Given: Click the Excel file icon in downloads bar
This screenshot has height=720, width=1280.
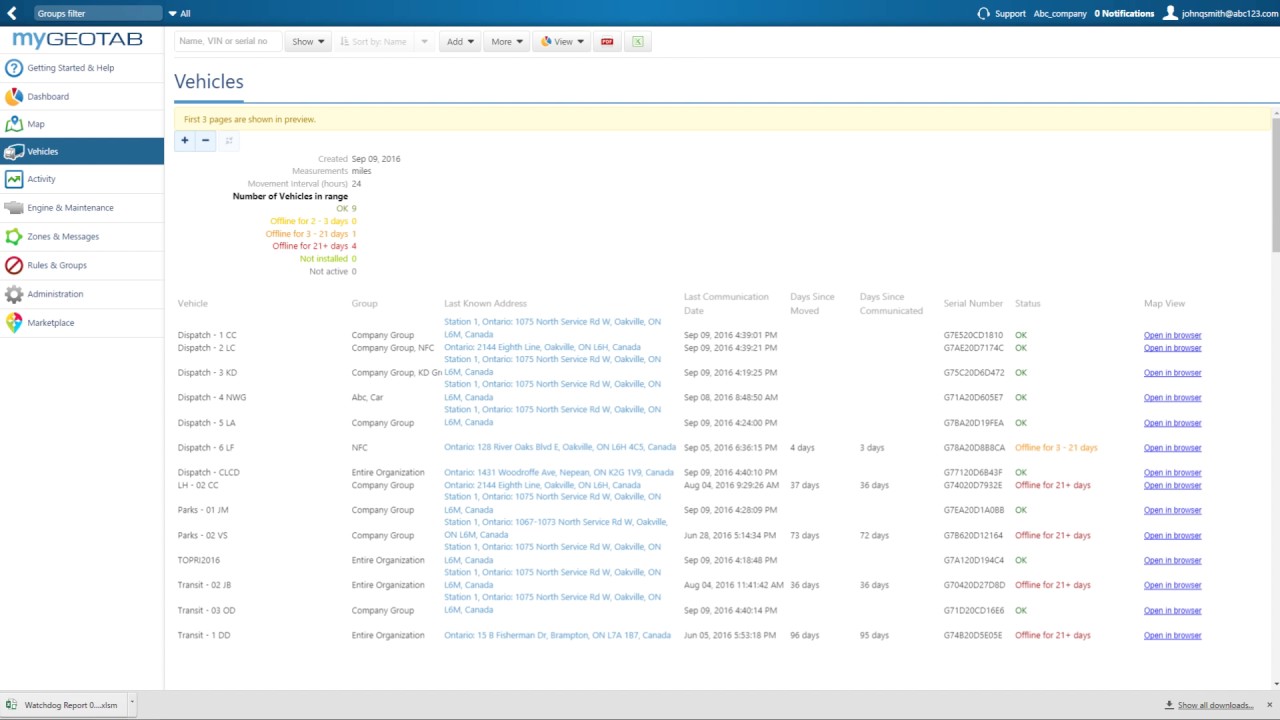Looking at the screenshot, I should 11,705.
